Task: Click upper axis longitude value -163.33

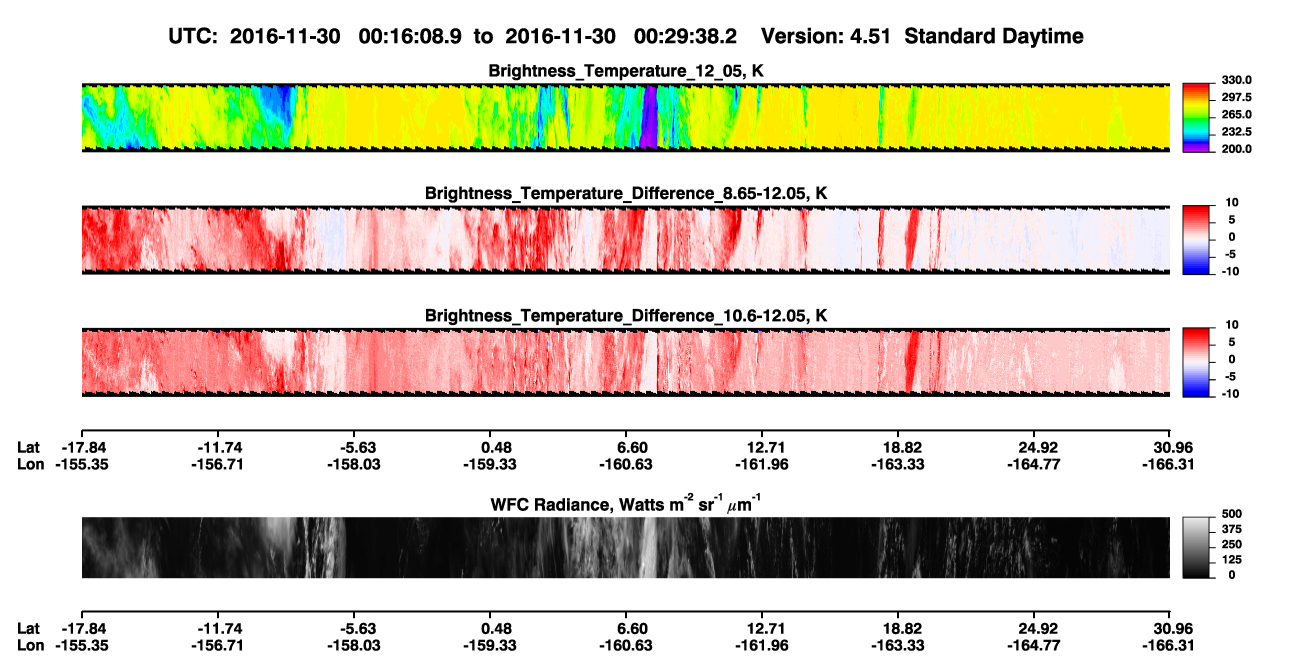Action: (898, 465)
